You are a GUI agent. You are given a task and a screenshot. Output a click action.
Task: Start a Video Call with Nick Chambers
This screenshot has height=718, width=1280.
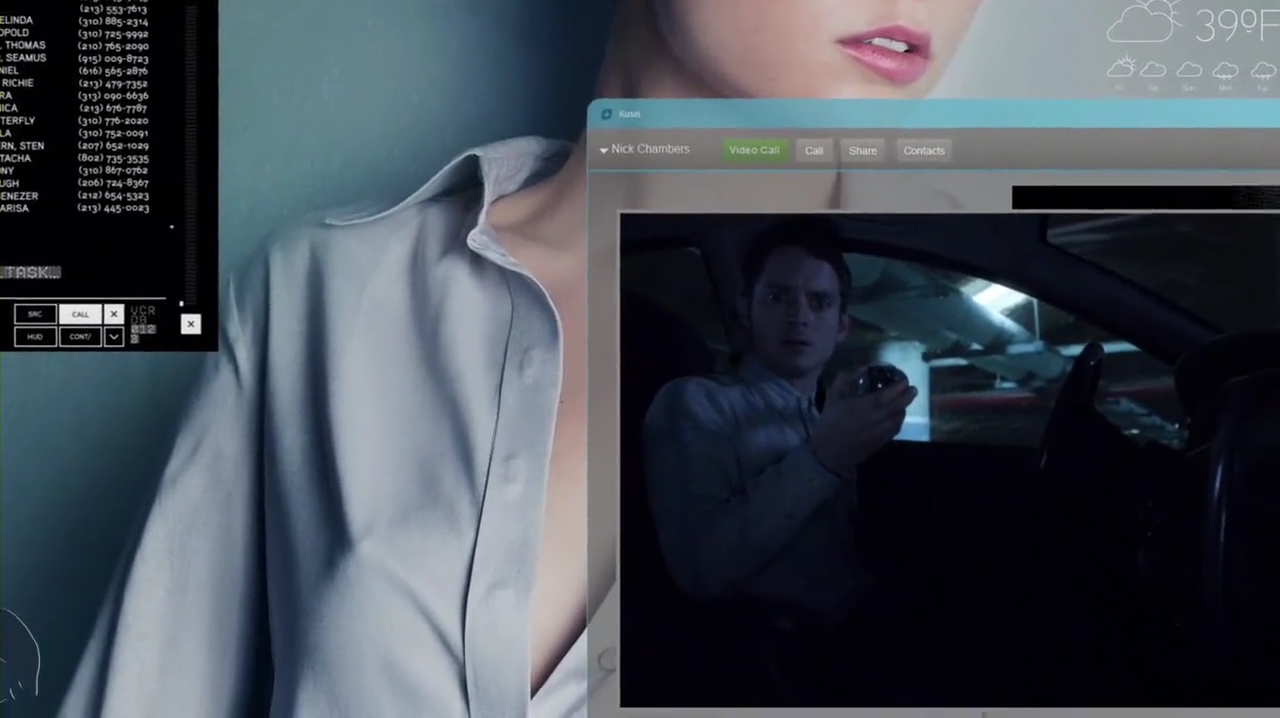tap(754, 150)
